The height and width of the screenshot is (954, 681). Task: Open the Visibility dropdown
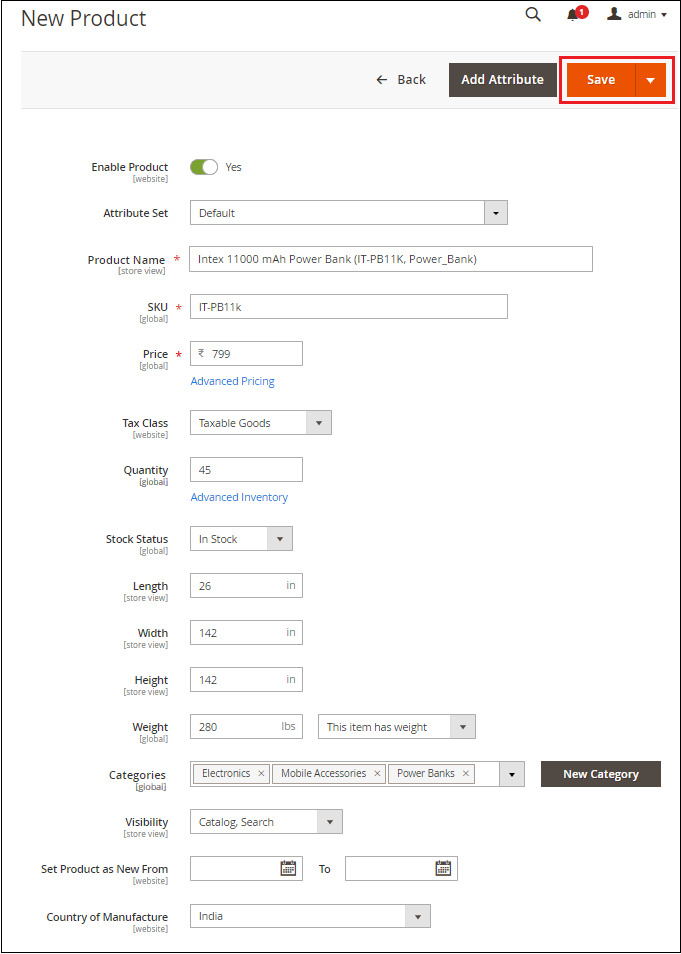point(266,821)
